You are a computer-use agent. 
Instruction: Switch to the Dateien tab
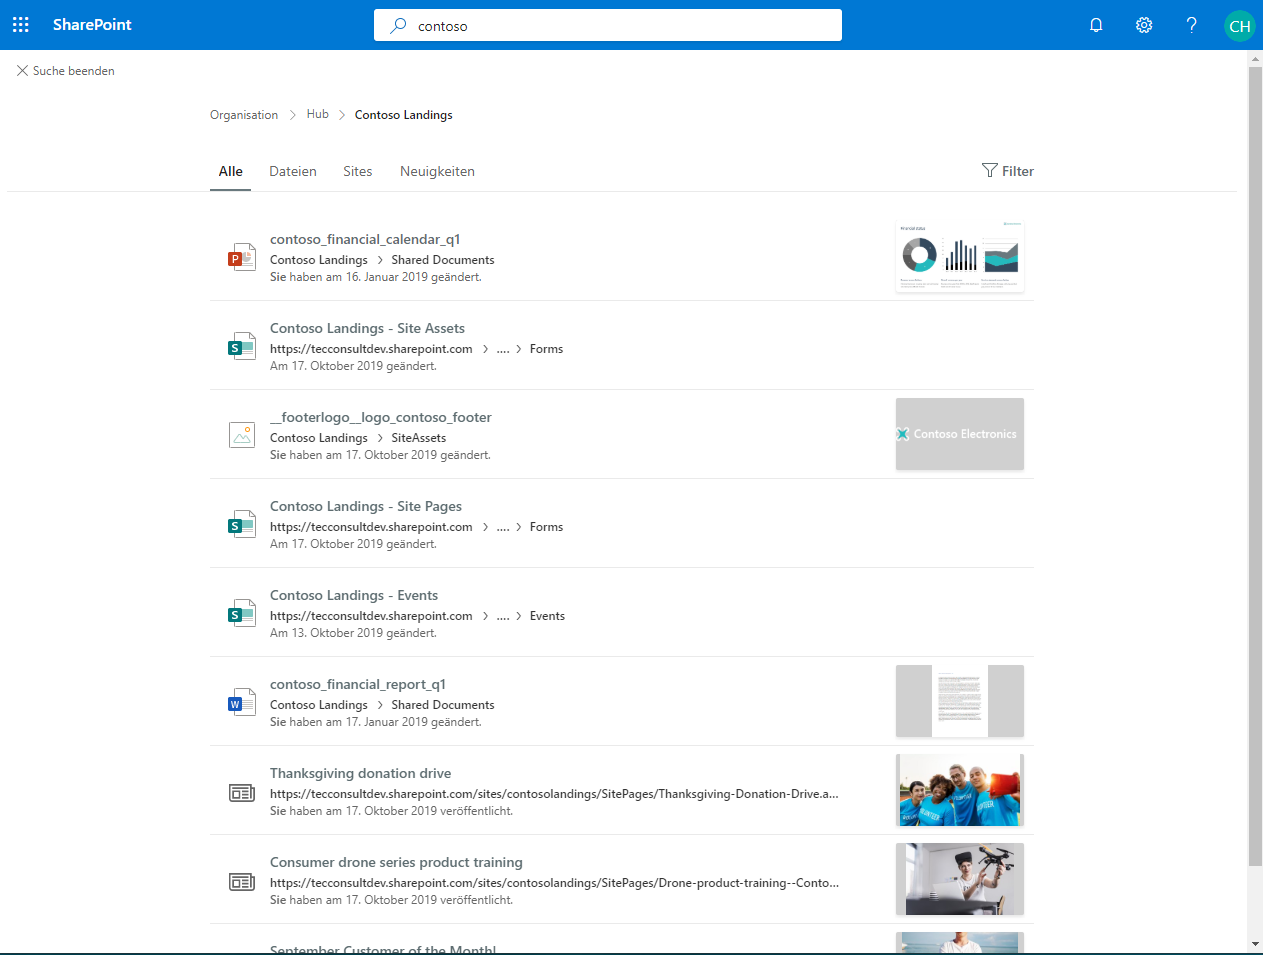click(293, 171)
